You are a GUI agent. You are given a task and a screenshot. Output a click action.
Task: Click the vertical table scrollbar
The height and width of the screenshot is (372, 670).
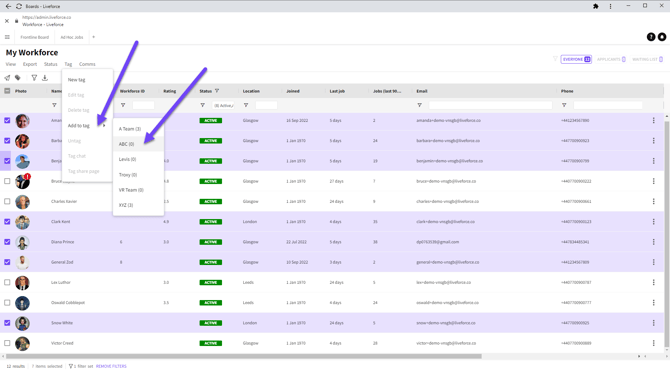[667, 234]
